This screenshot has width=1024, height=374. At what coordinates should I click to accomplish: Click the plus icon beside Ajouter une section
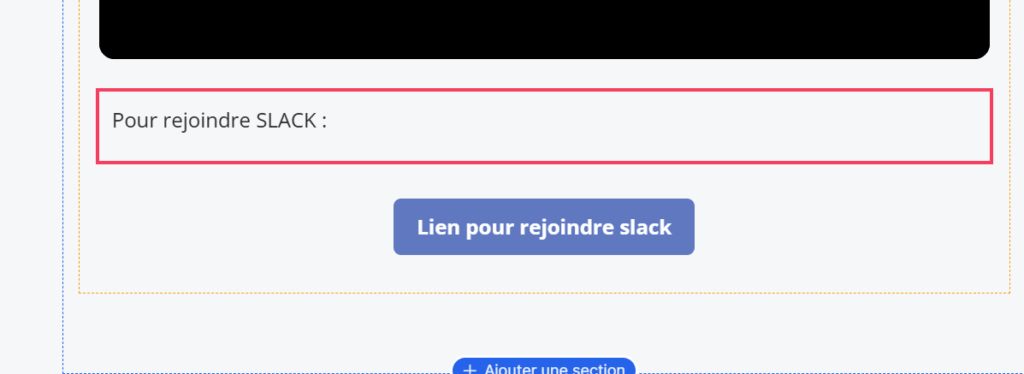click(x=469, y=369)
